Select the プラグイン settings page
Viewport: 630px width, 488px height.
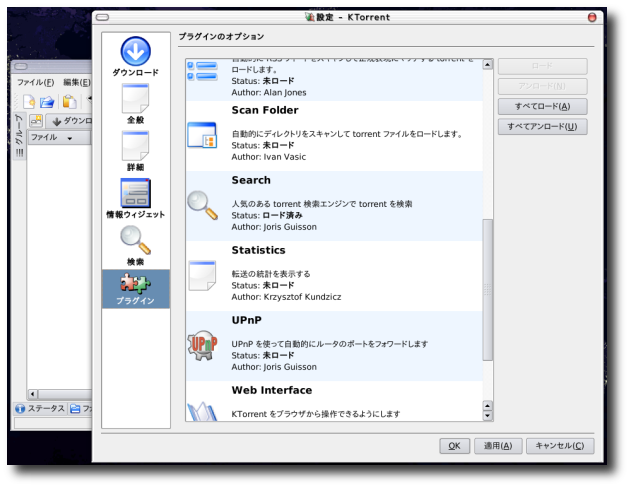(135, 289)
